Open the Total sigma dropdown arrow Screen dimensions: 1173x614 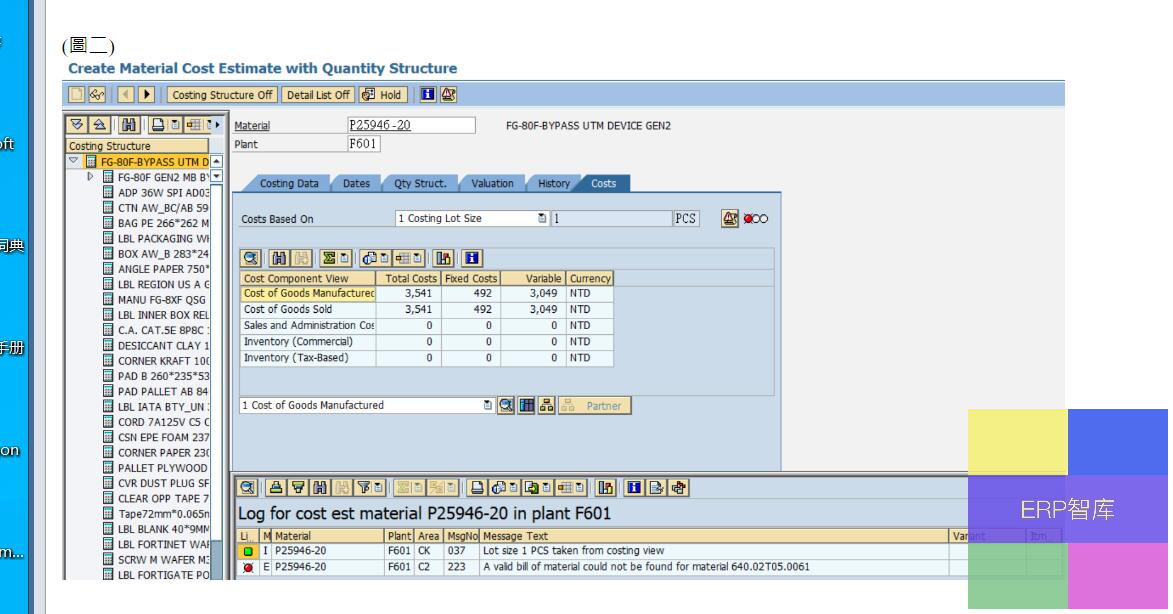pos(344,258)
